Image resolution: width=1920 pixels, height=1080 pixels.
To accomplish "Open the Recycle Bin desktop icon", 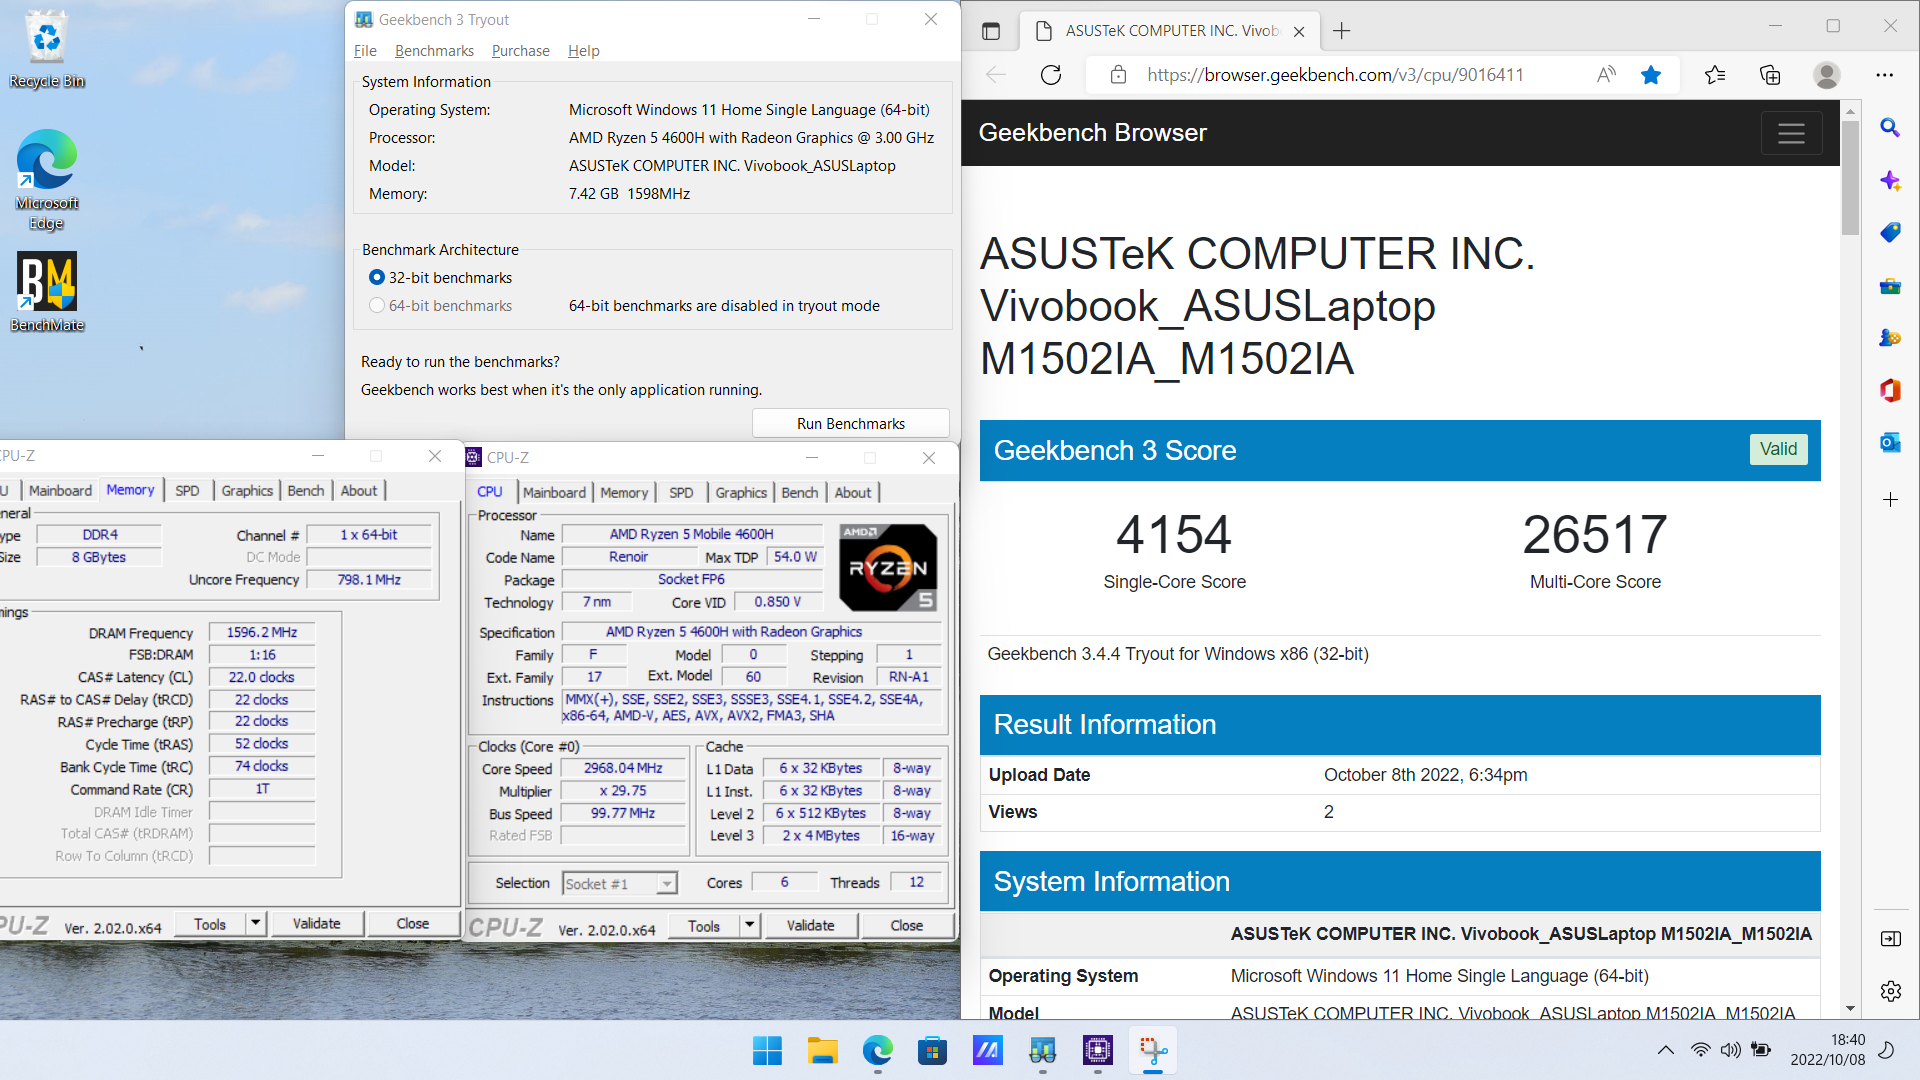I will pos(47,50).
